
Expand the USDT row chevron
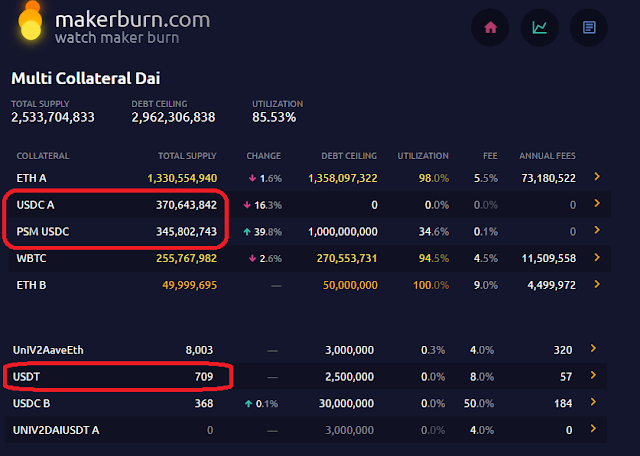coord(593,375)
